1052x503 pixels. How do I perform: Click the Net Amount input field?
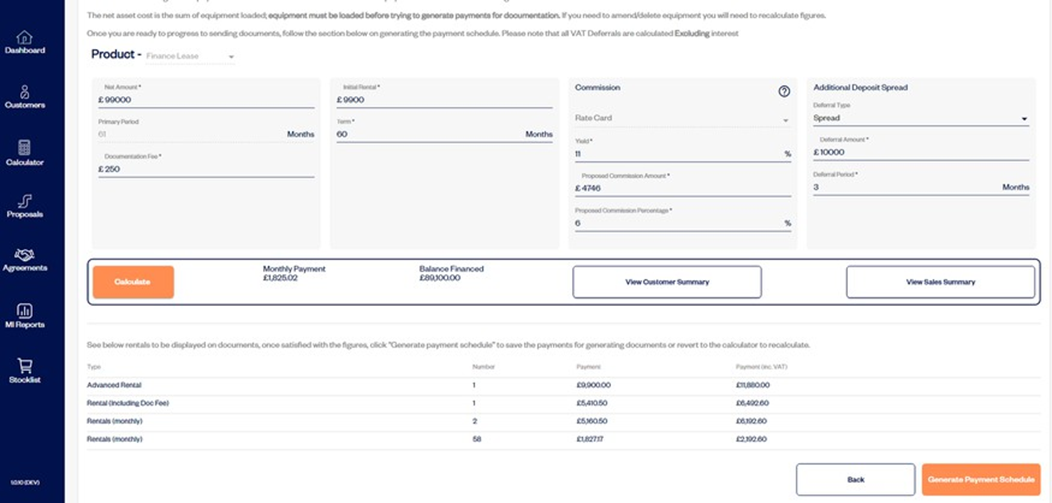206,100
